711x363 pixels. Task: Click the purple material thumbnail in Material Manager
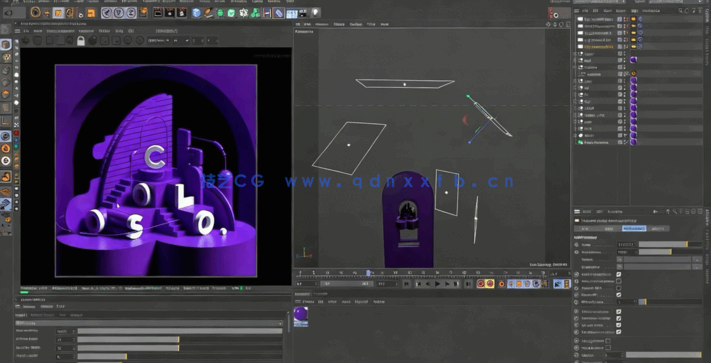301,316
